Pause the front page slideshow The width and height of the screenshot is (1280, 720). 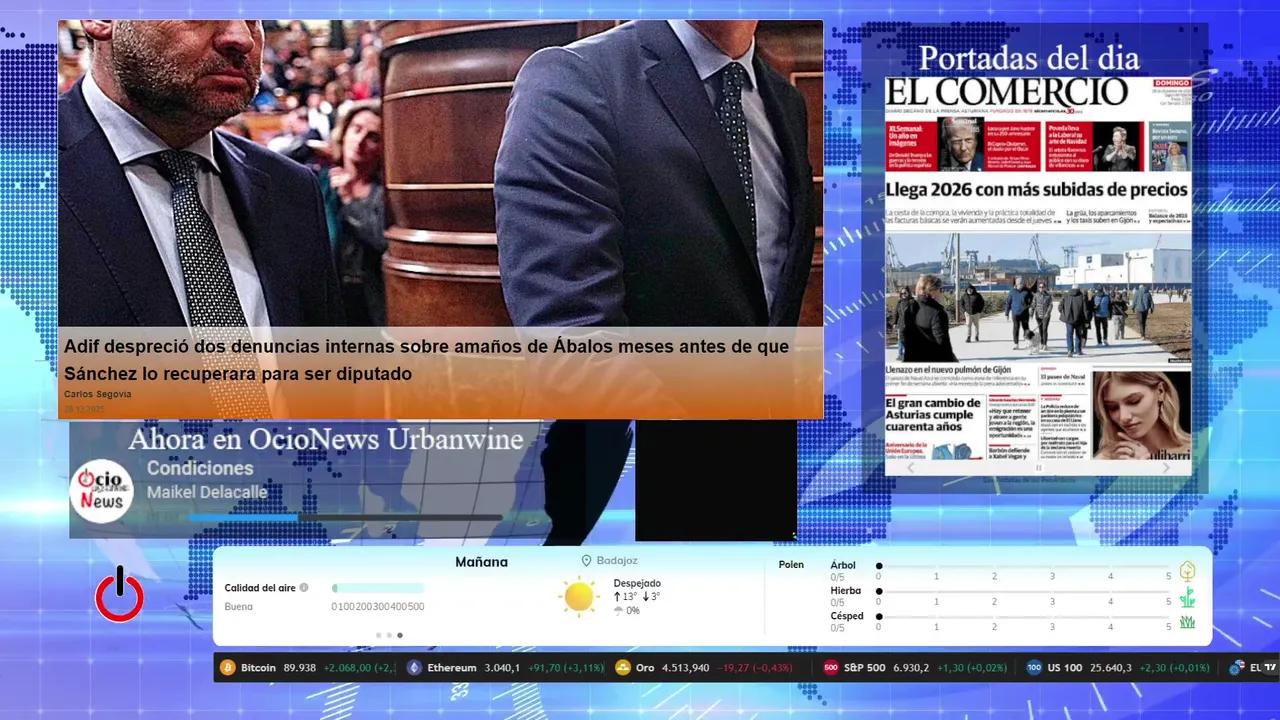point(1038,467)
